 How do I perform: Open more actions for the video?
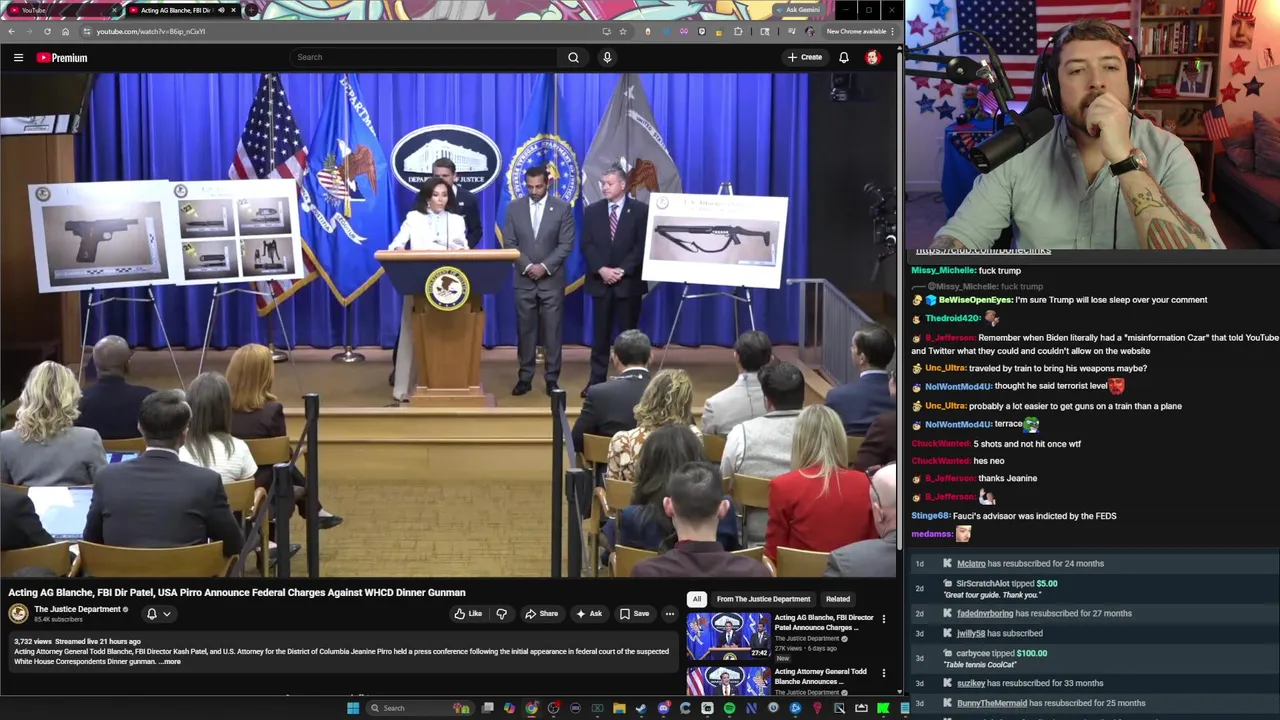[670, 614]
